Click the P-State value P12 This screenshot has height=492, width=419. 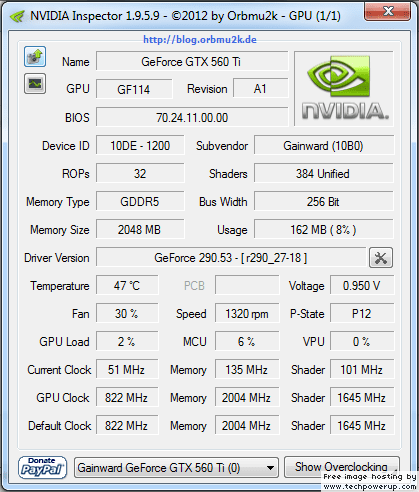pyautogui.click(x=362, y=313)
